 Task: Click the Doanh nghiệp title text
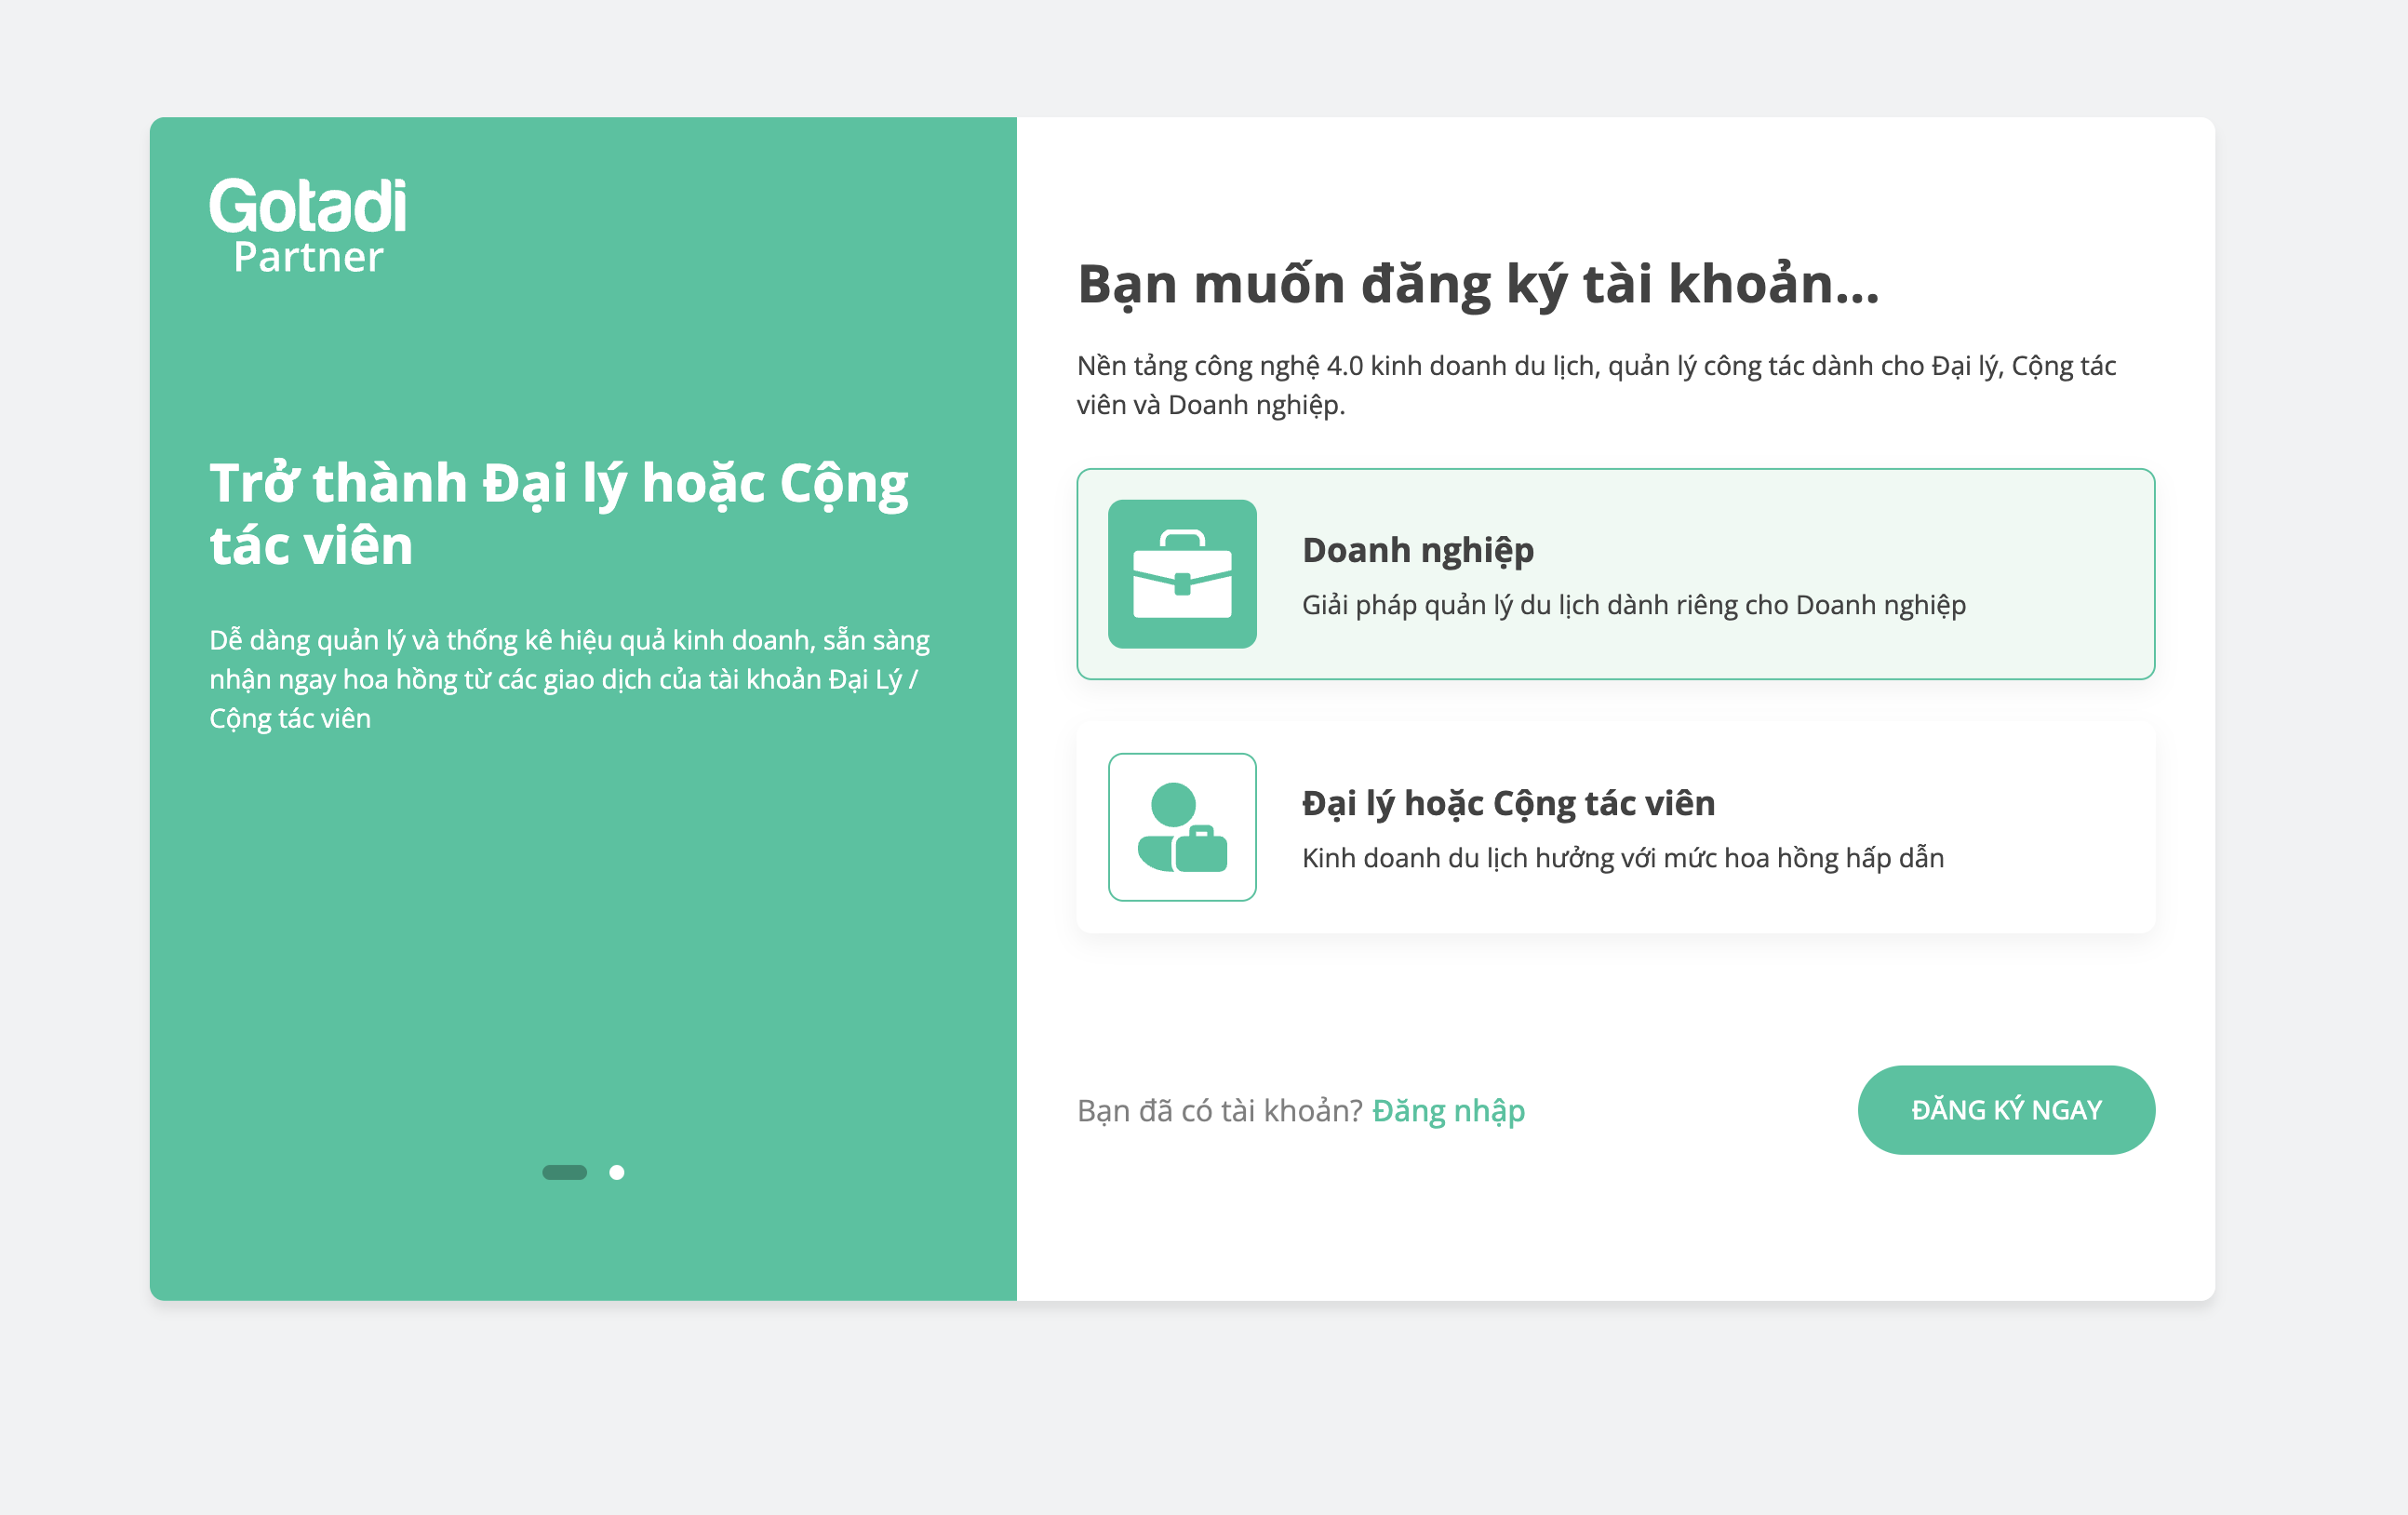1417,550
